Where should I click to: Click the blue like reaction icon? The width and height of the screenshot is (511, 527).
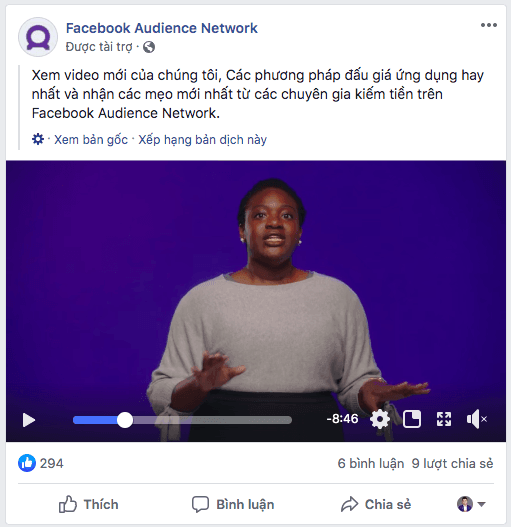[27, 463]
